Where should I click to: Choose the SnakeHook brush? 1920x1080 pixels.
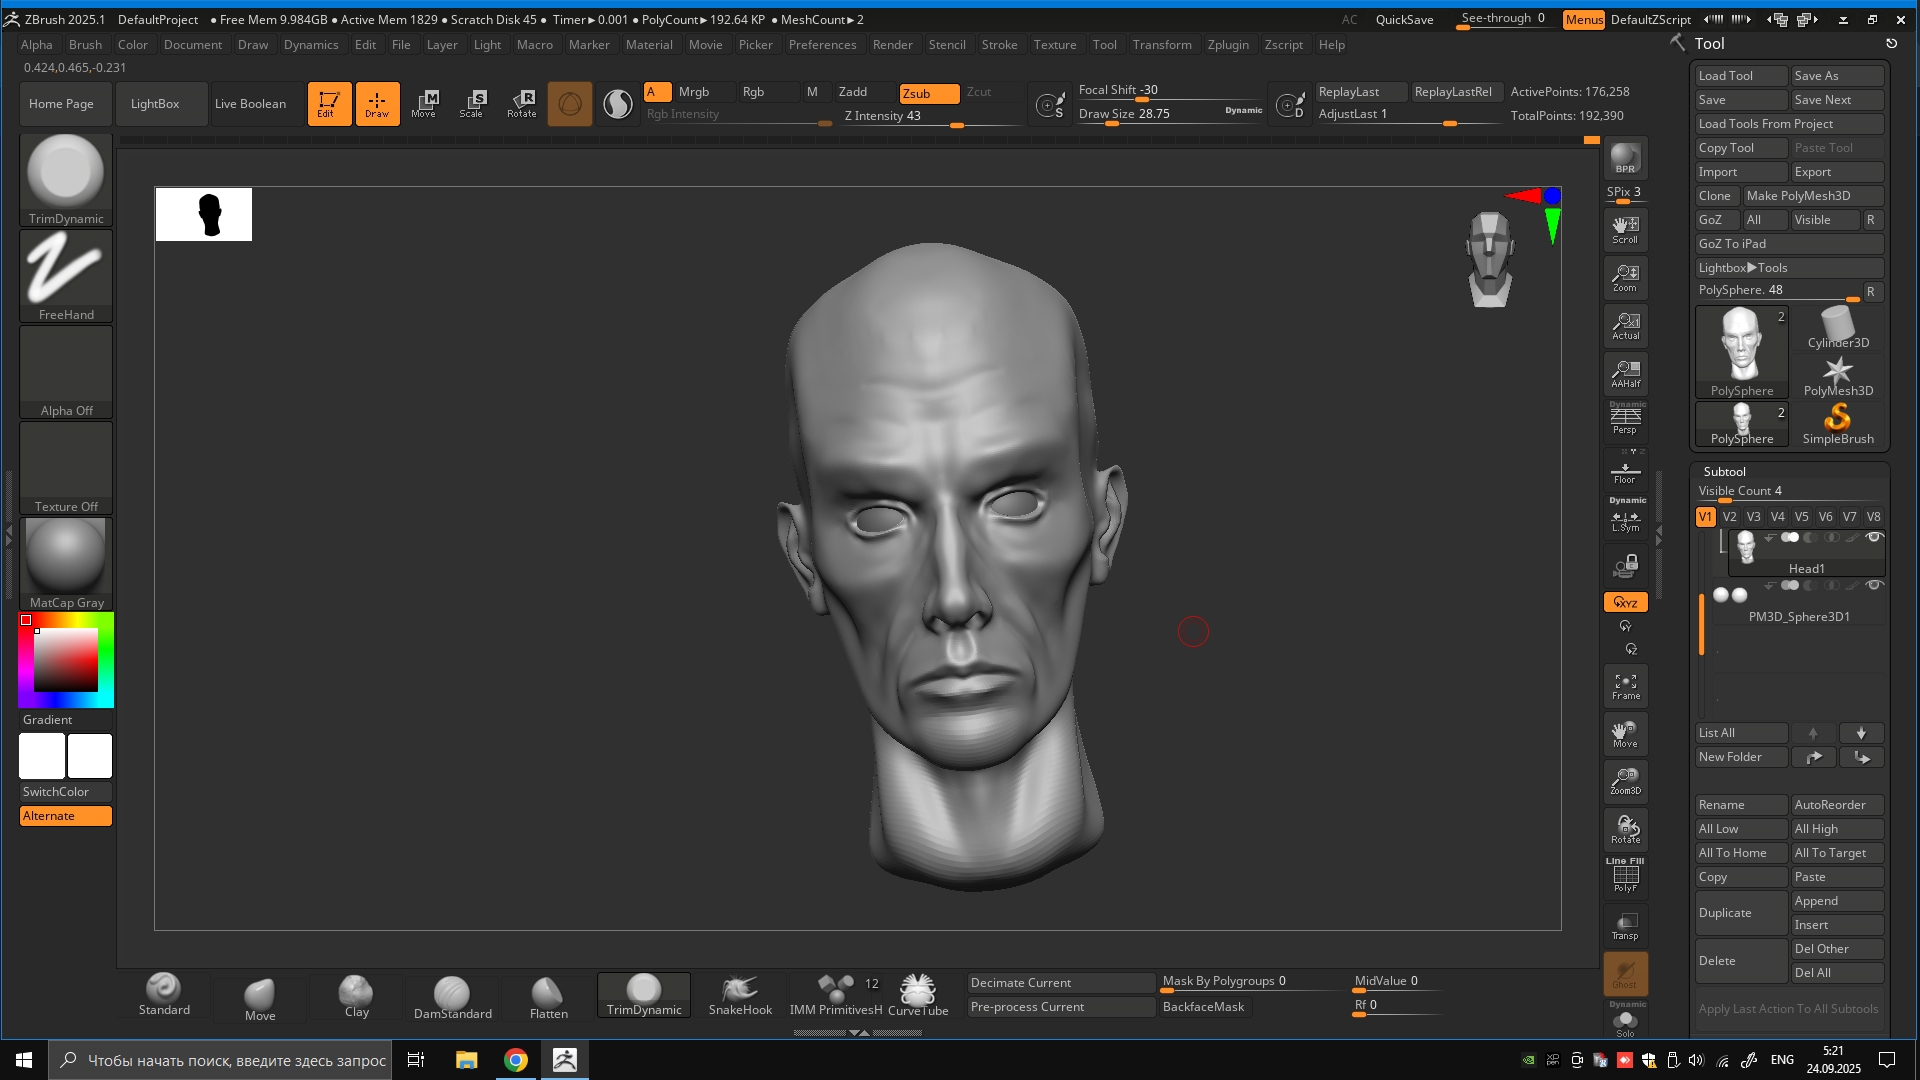pyautogui.click(x=740, y=996)
